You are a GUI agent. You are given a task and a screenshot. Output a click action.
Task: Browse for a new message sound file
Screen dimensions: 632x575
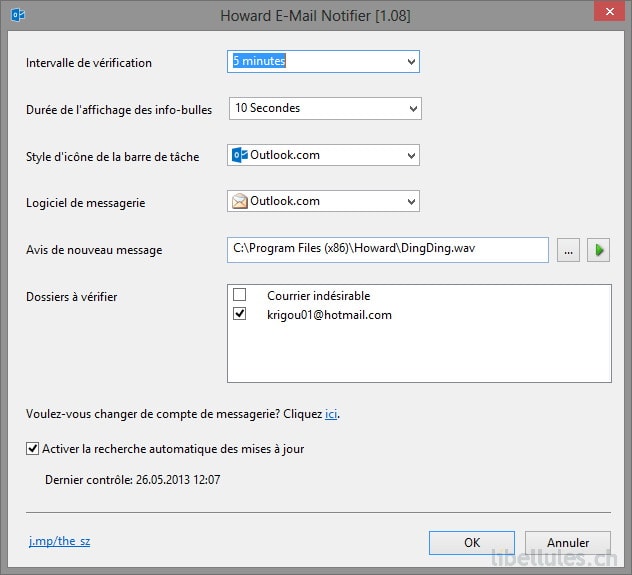(x=568, y=250)
